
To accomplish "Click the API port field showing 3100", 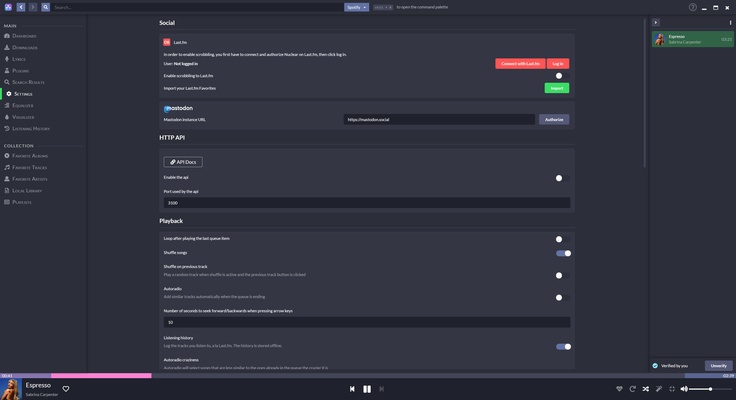I will (x=367, y=203).
